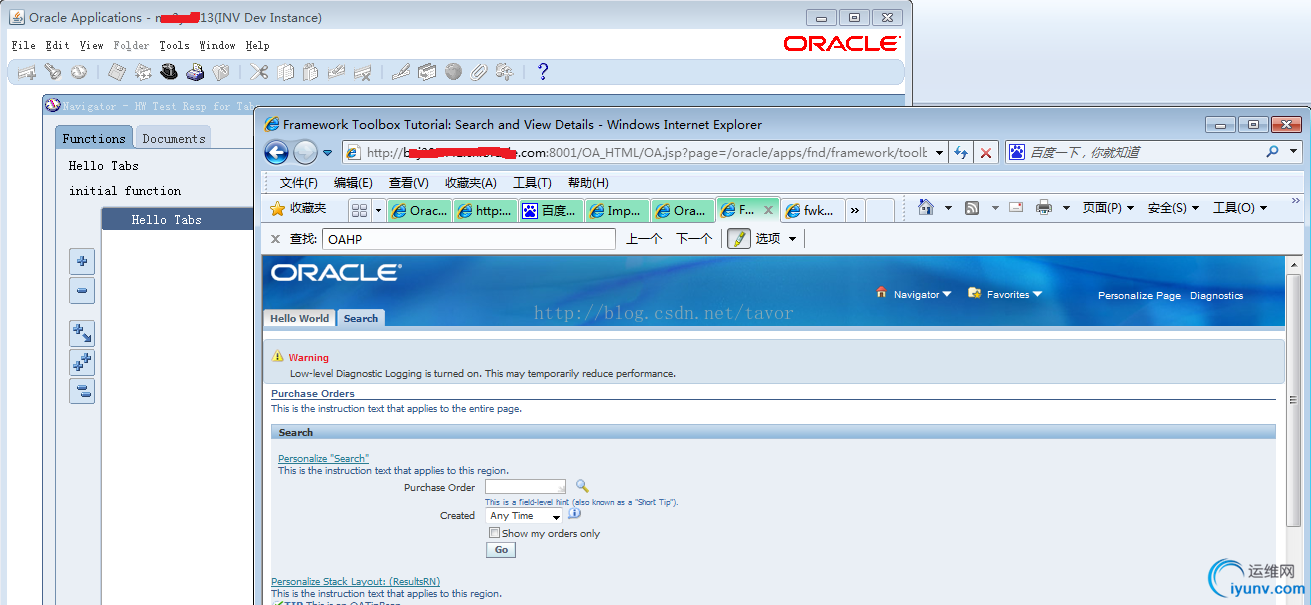Click the highlighter icon in IE find bar
Screen dimensions: 1311x605
pyautogui.click(x=739, y=239)
